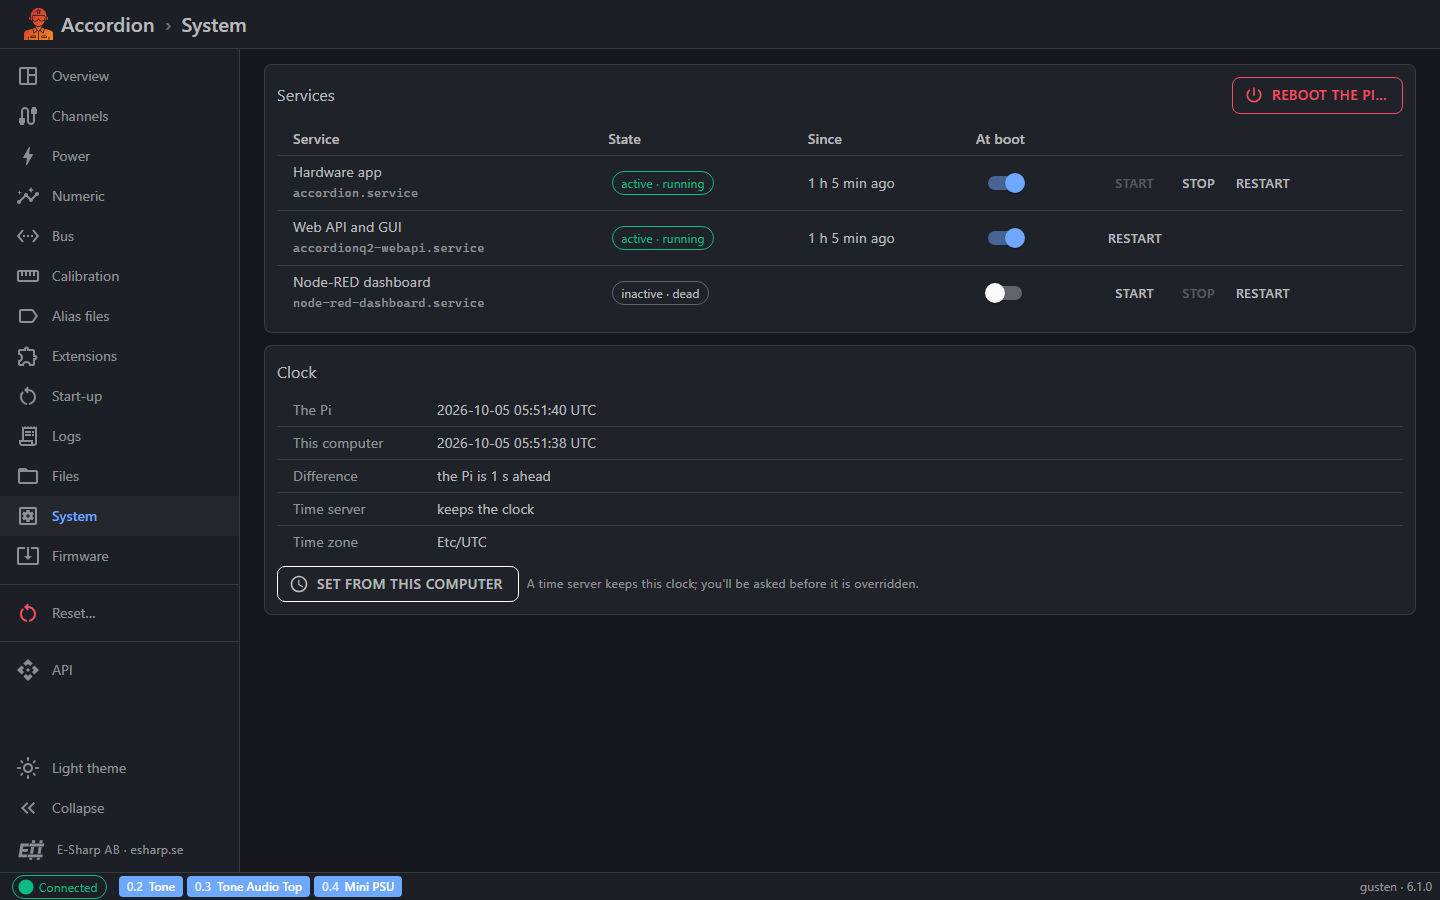Click the Logs document icon
Image resolution: width=1440 pixels, height=900 pixels.
click(x=28, y=436)
